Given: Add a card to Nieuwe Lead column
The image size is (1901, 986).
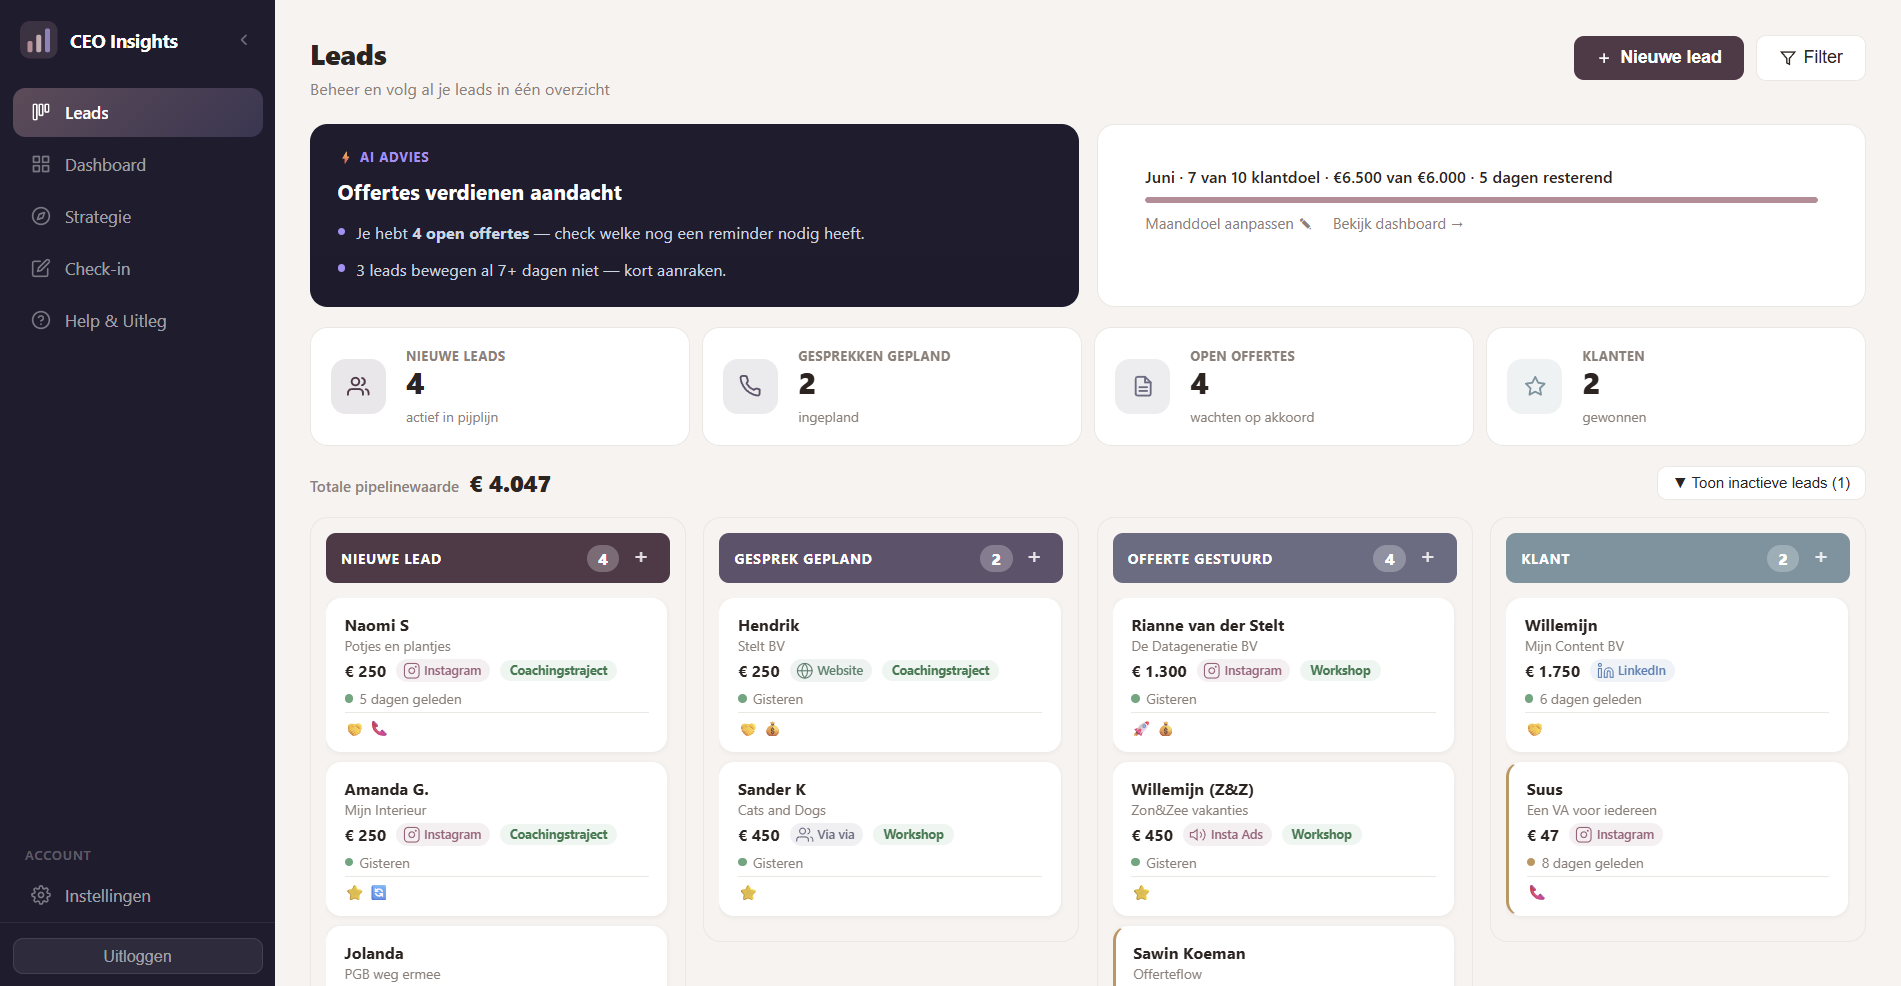Looking at the screenshot, I should [x=641, y=558].
